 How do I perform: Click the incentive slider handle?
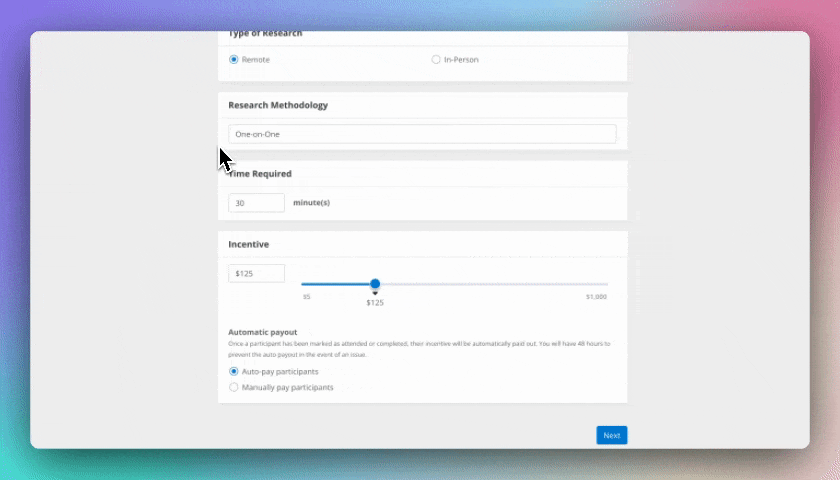pyautogui.click(x=375, y=284)
